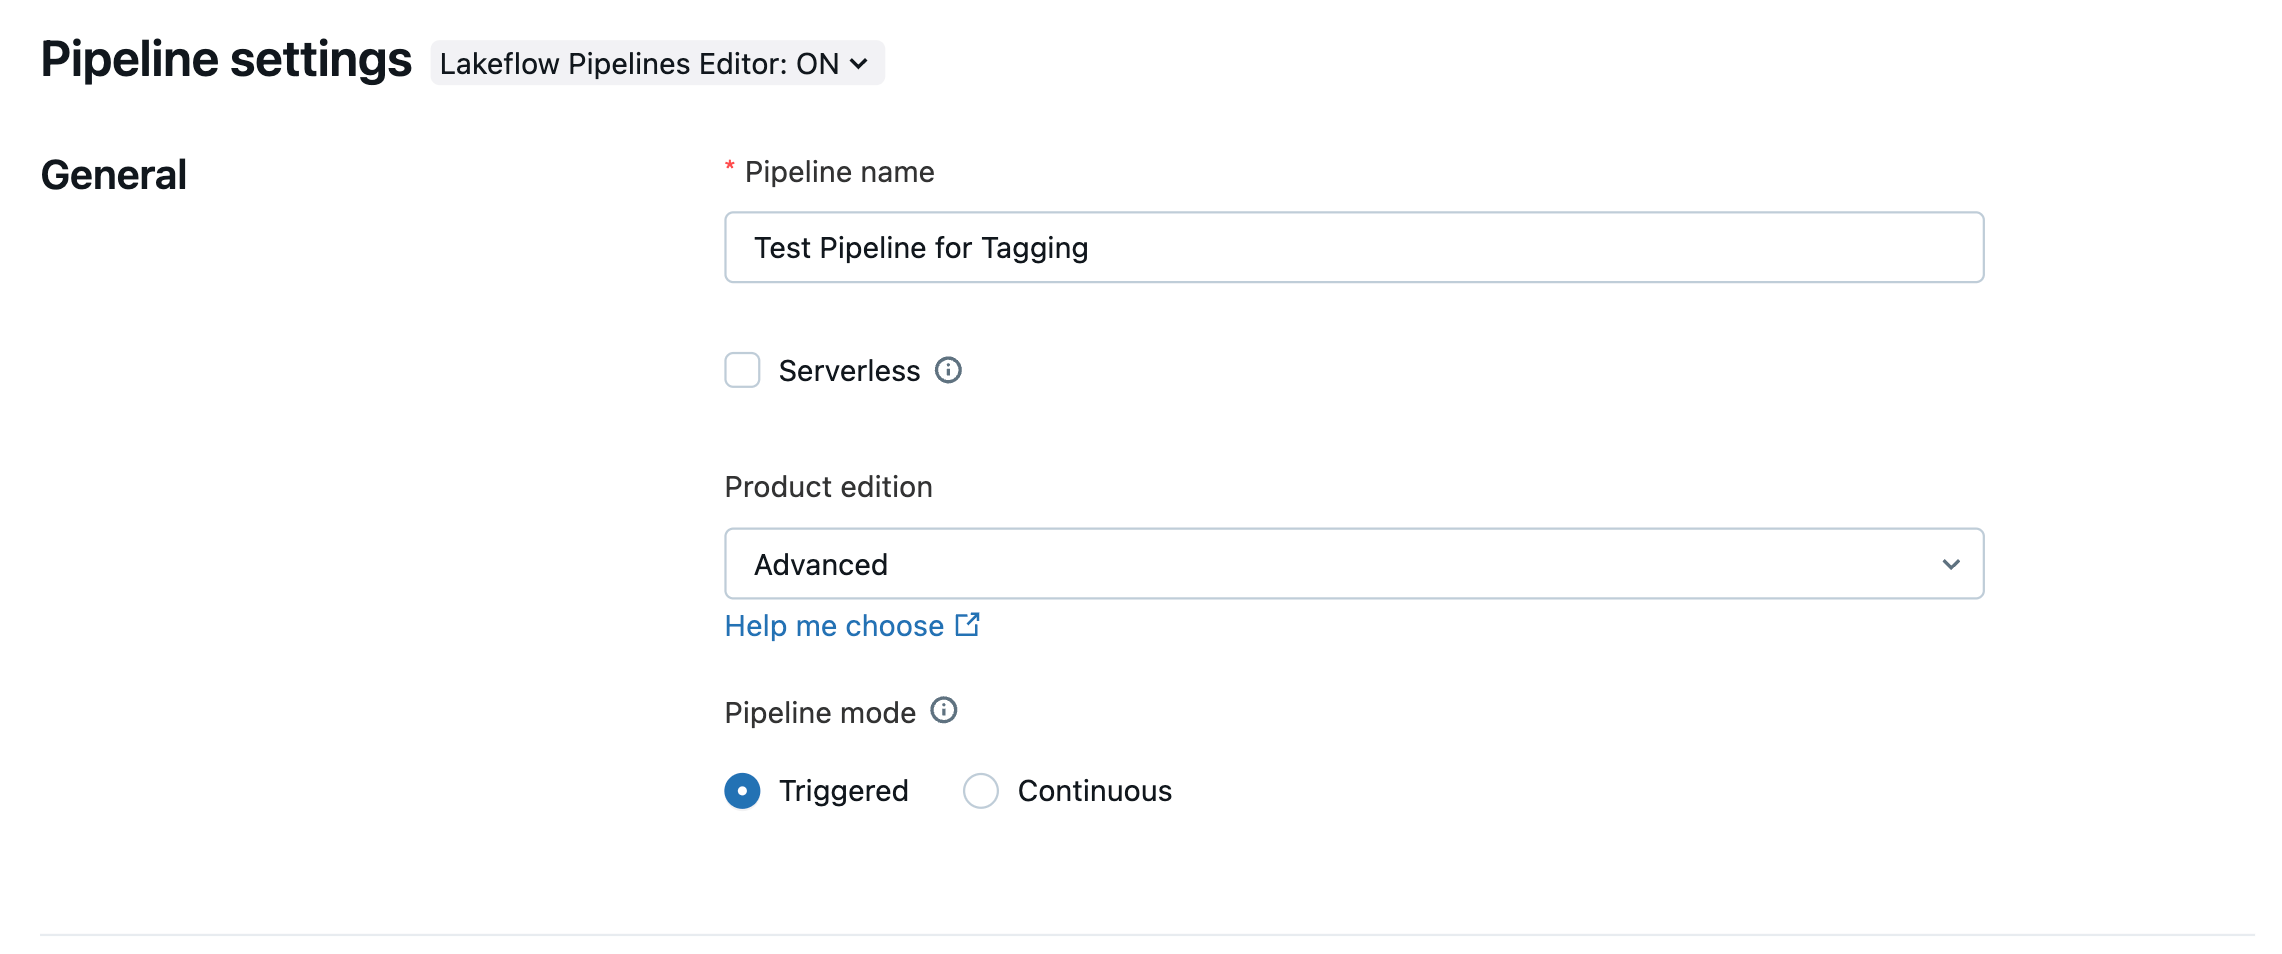Click the Pipeline name field label
This screenshot has width=2282, height=954.
pos(839,172)
